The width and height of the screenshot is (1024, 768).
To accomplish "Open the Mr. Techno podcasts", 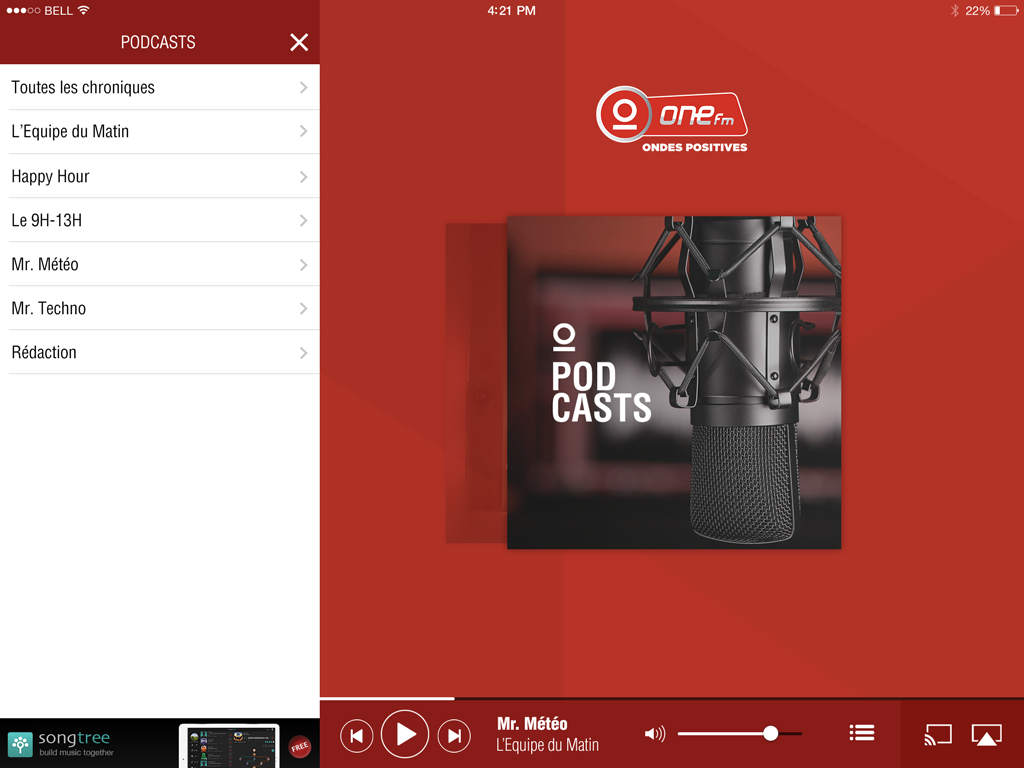I will 160,308.
